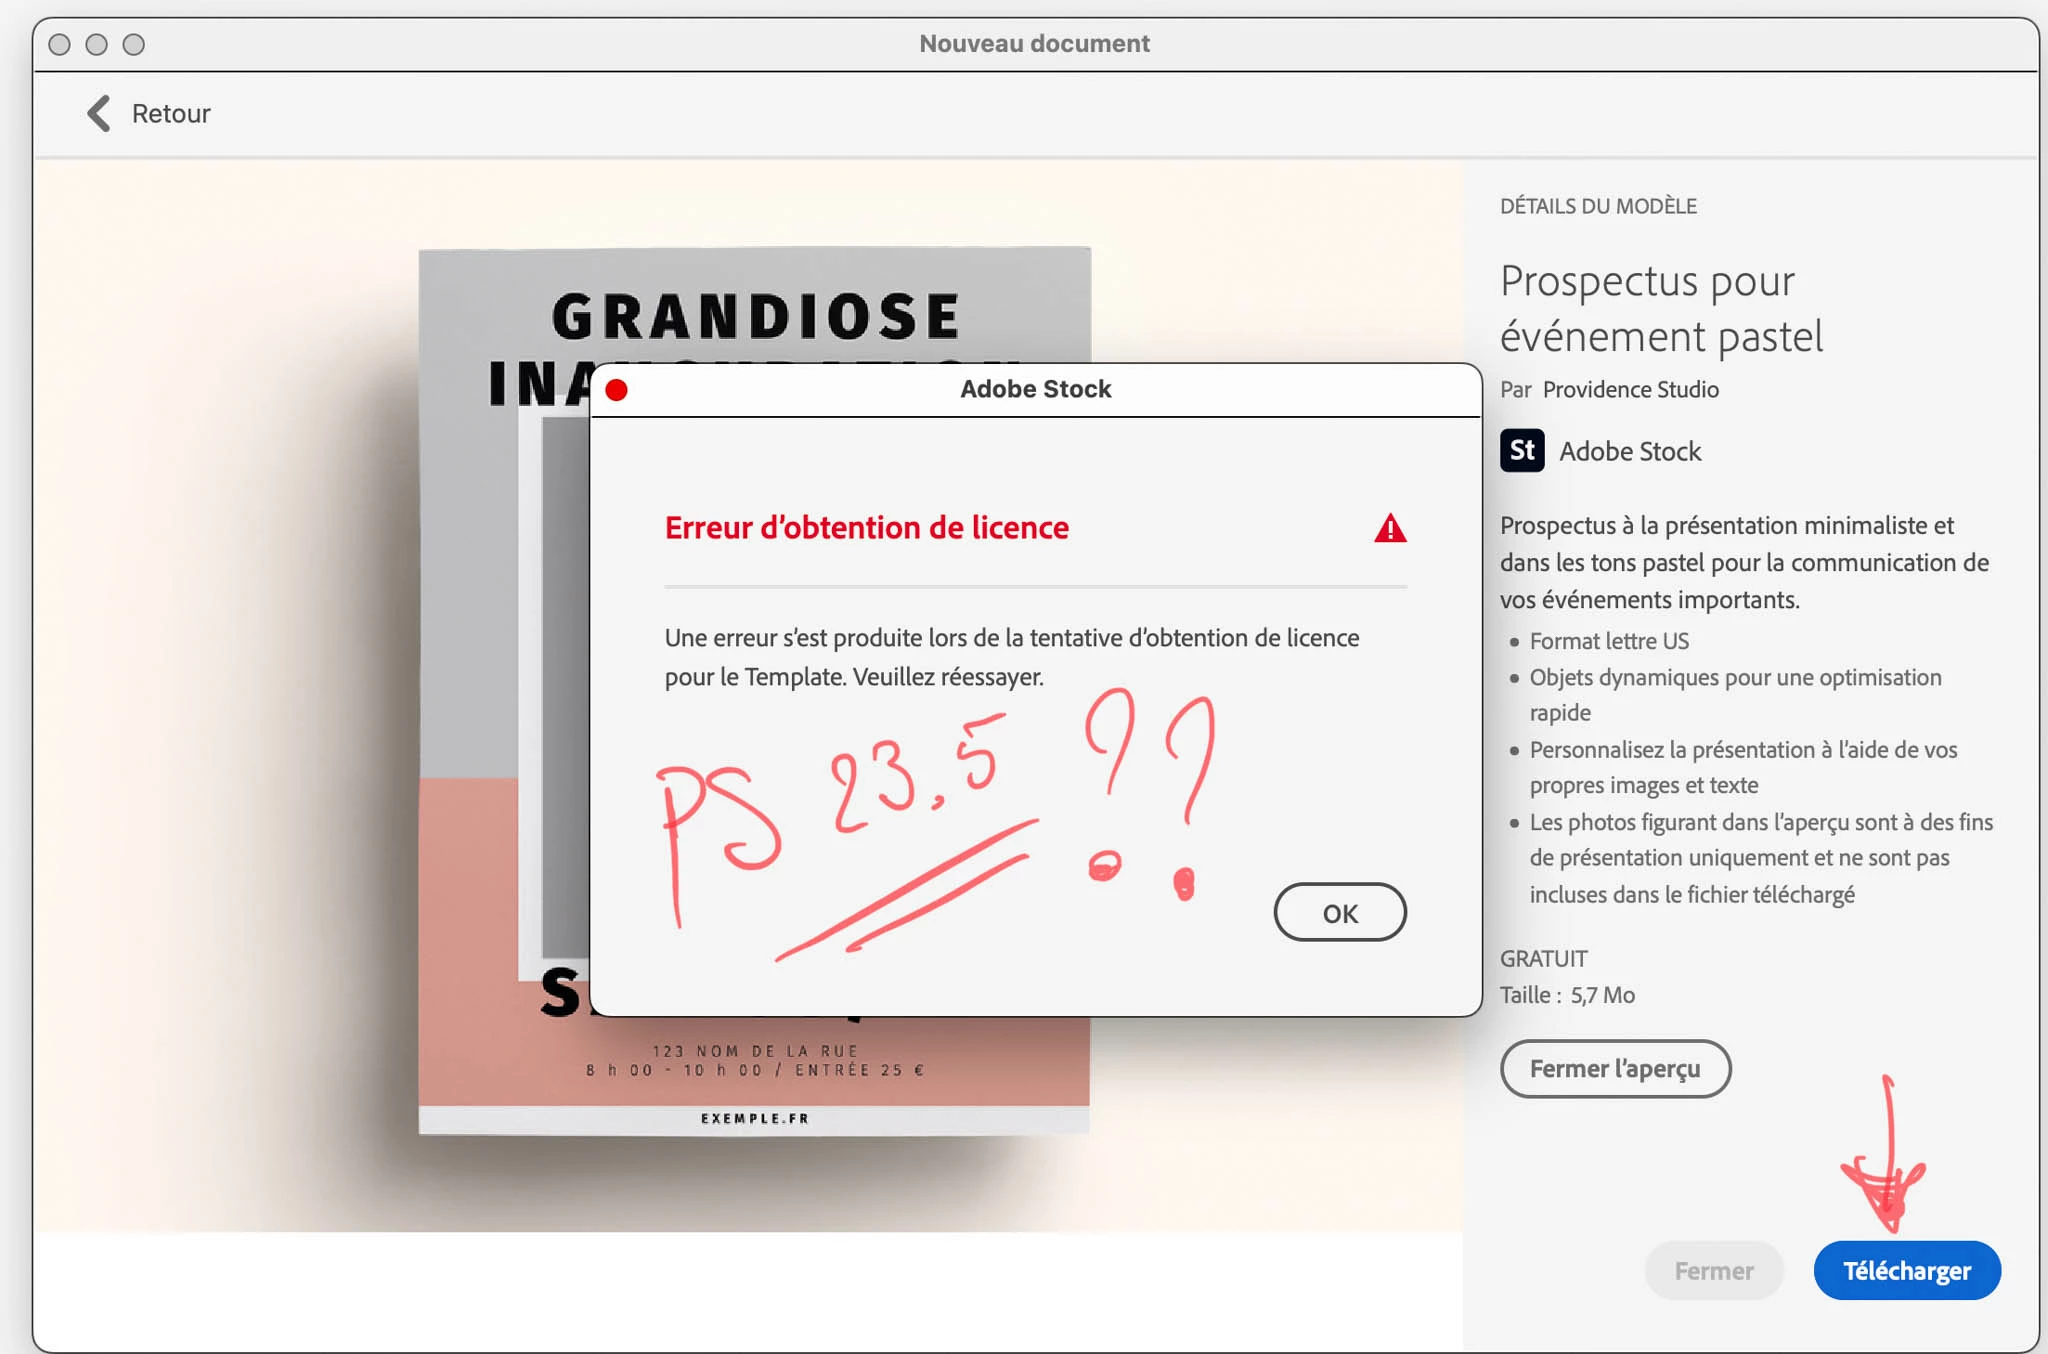The height and width of the screenshot is (1354, 2048).
Task: Click the second grey window control button
Action: click(96, 45)
